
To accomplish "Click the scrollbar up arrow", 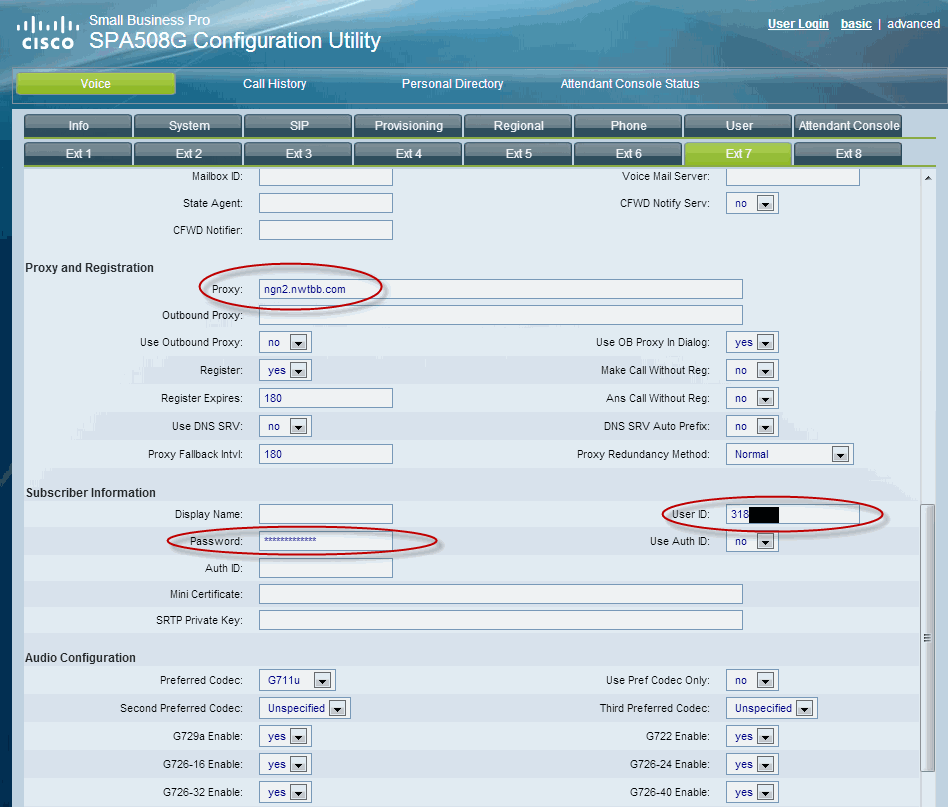I will click(927, 178).
